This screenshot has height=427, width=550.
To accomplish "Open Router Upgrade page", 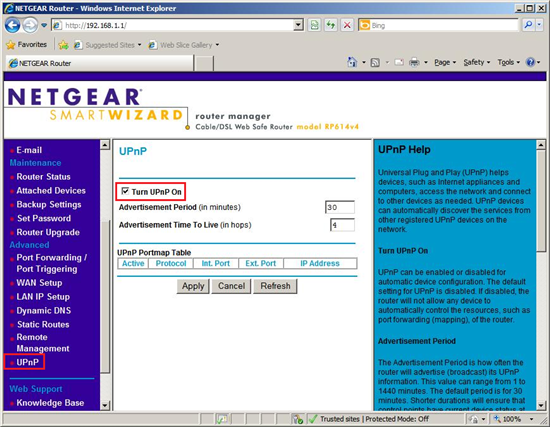I will (x=48, y=232).
